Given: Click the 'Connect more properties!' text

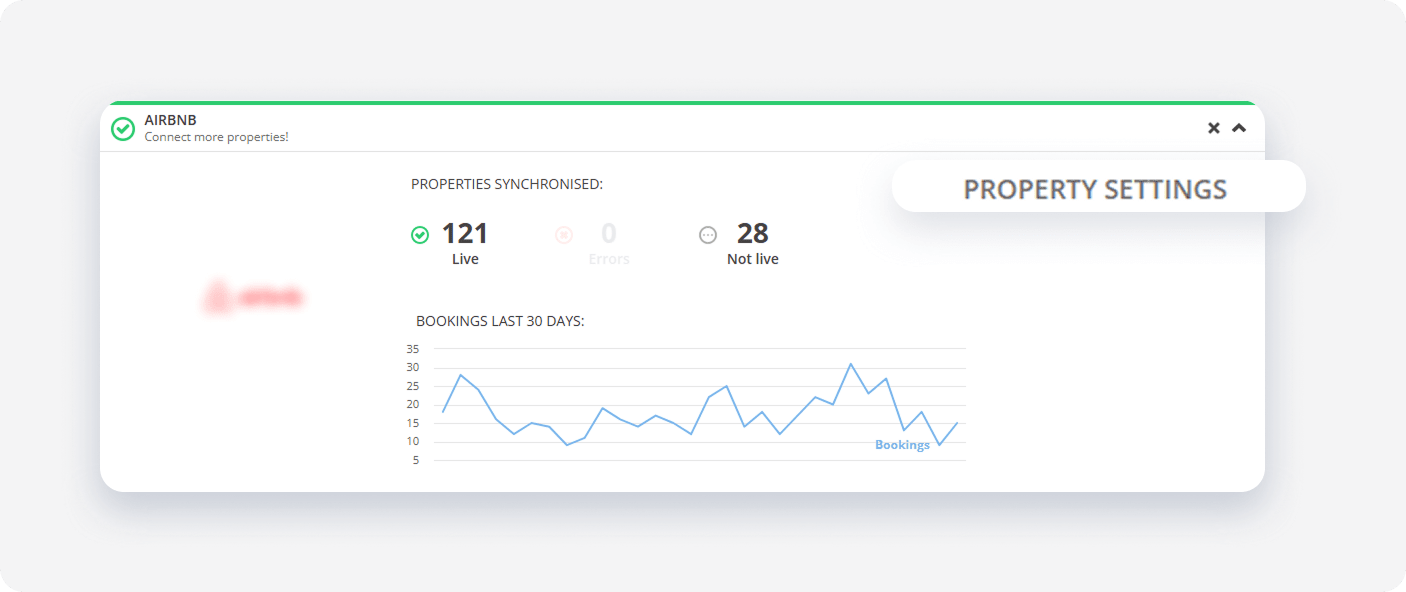Looking at the screenshot, I should (x=216, y=137).
